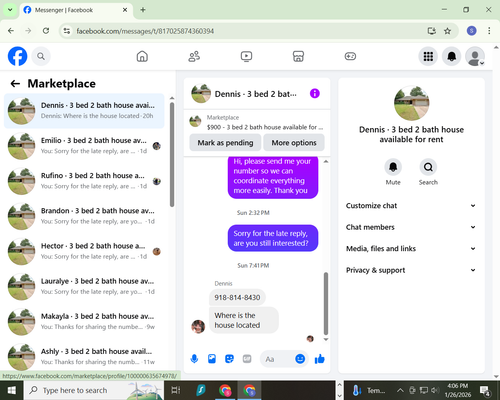Open Chrome profile avatar button
The width and height of the screenshot is (500, 400).
pyautogui.click(x=471, y=31)
